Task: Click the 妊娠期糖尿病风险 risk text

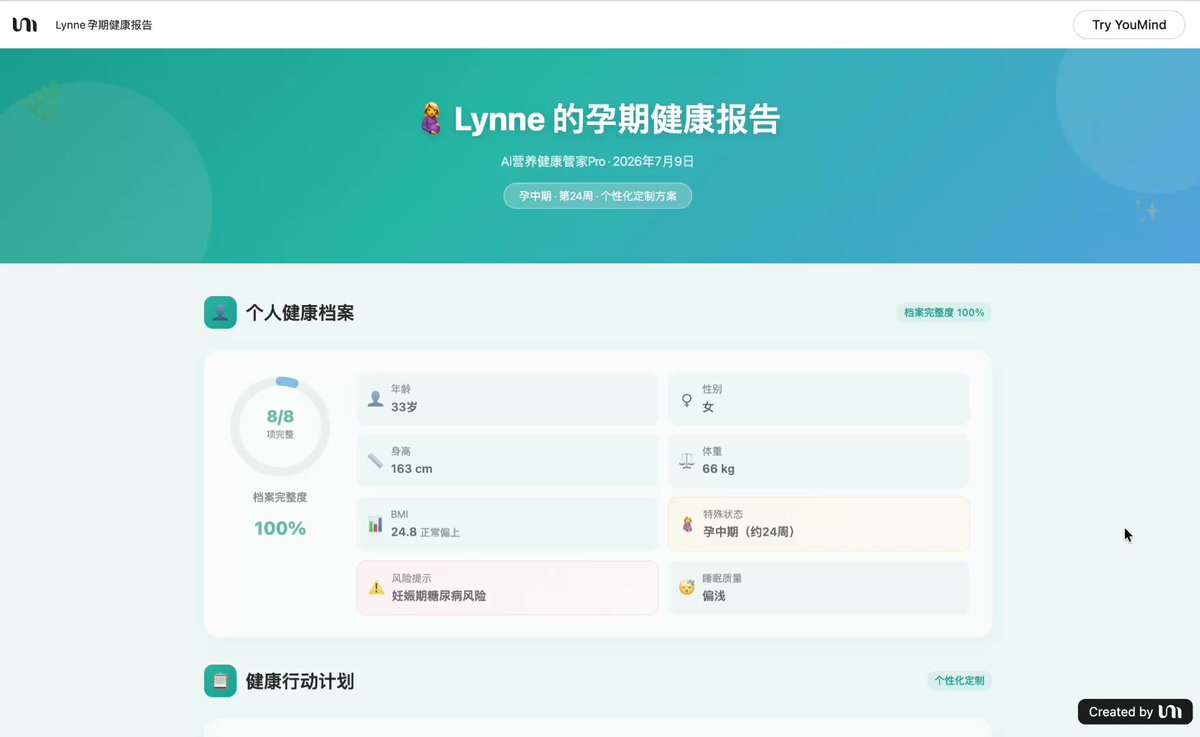Action: click(x=439, y=596)
